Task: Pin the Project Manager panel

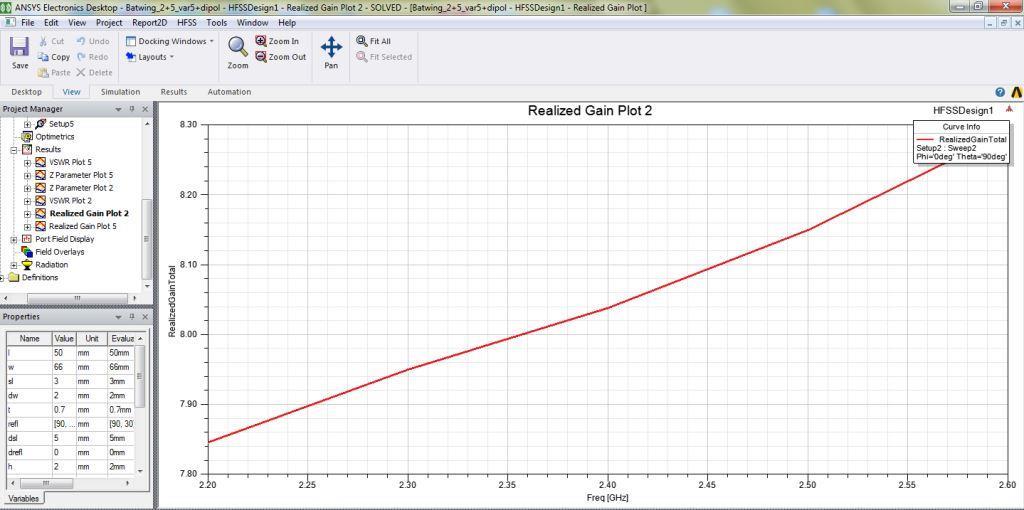Action: tap(132, 109)
